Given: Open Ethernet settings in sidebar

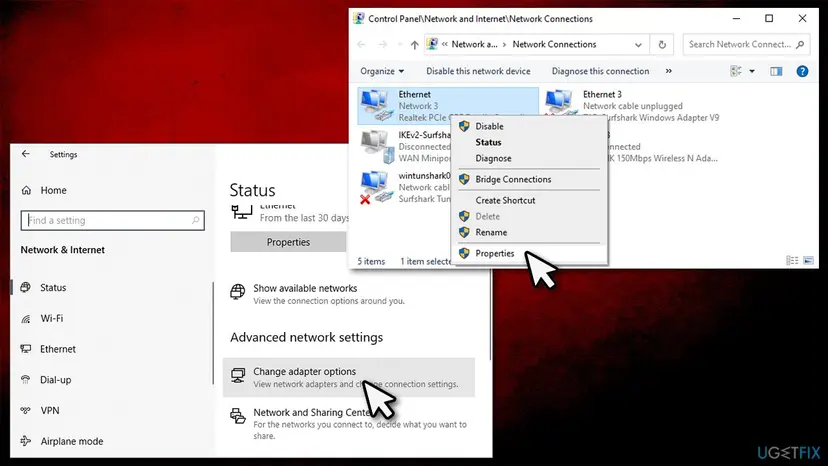Looking at the screenshot, I should coord(58,349).
